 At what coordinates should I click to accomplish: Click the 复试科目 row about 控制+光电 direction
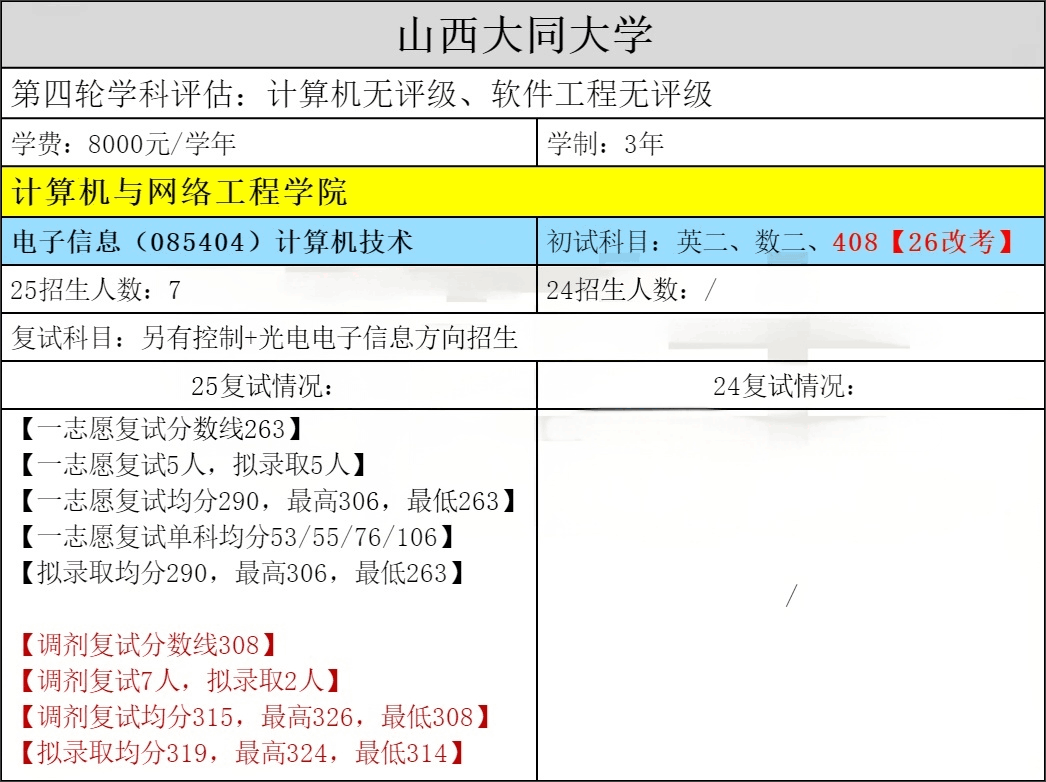pos(264,338)
